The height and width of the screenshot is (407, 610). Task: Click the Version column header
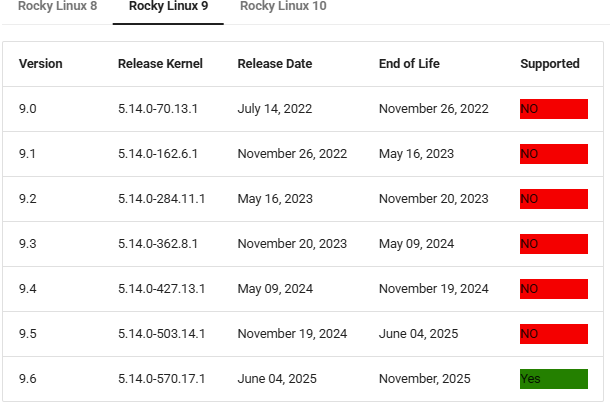[x=40, y=64]
